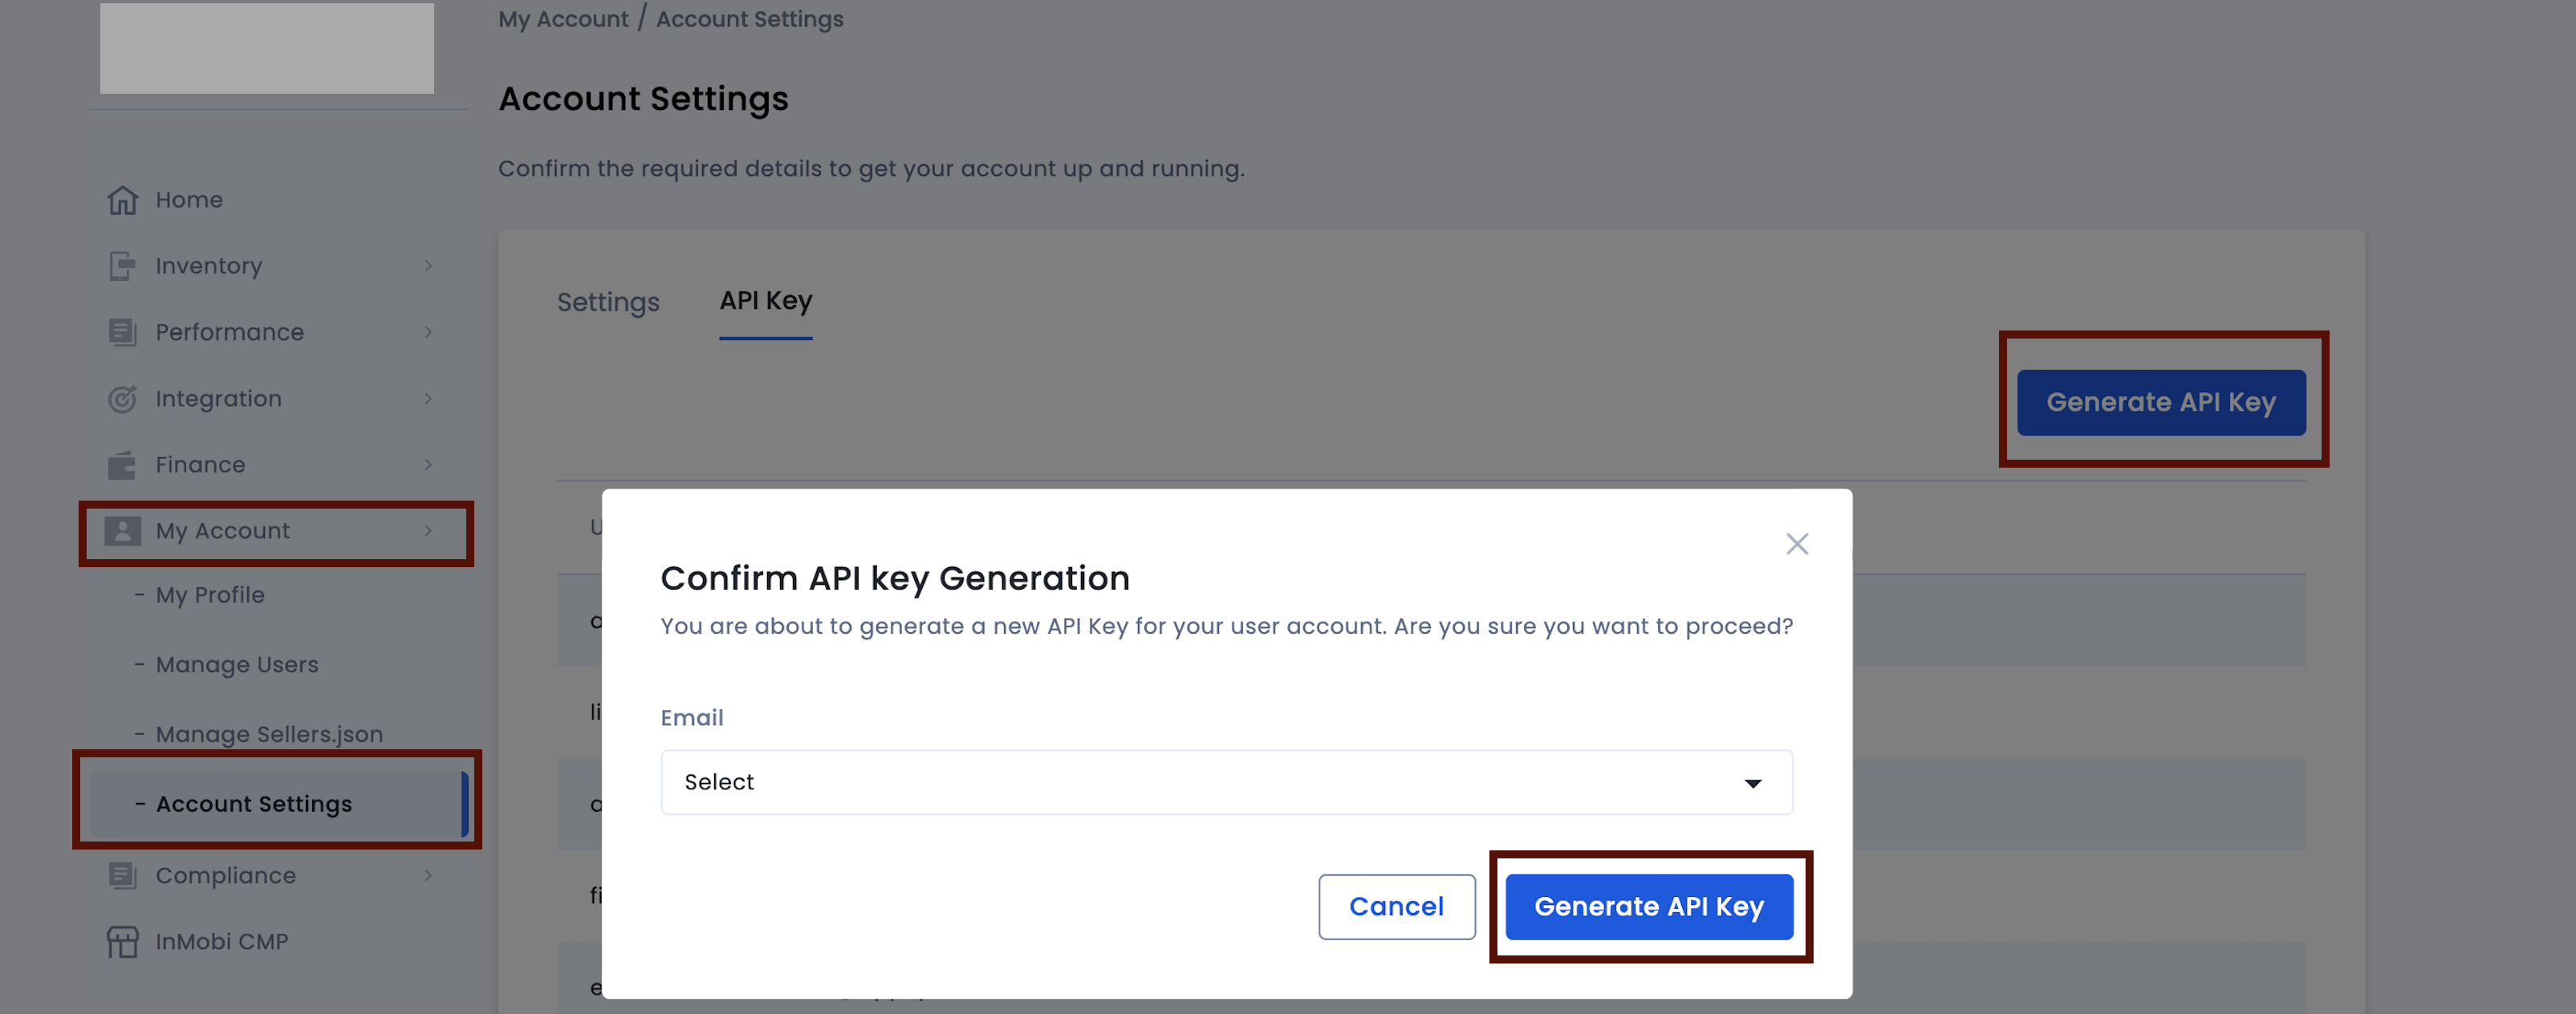Click the Inventory sidebar icon
The height and width of the screenshot is (1014, 2576).
[122, 266]
